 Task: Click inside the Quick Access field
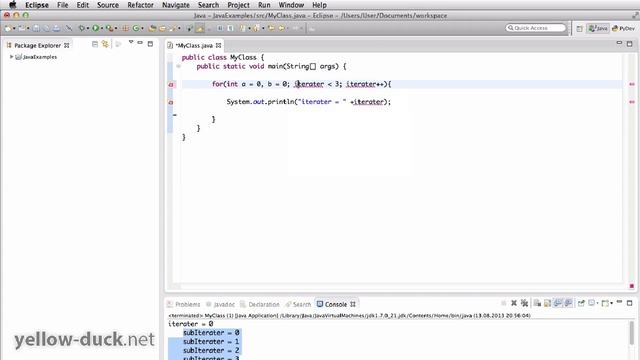[x=536, y=28]
